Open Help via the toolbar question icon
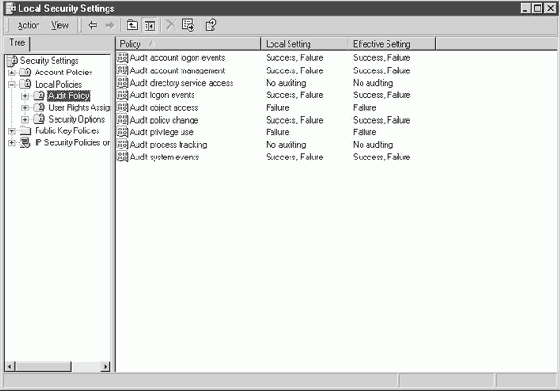Viewport: 560px width, 391px height. pos(211,25)
